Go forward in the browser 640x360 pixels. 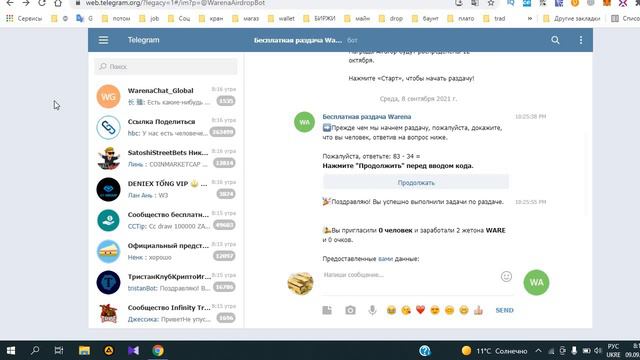click(x=26, y=3)
